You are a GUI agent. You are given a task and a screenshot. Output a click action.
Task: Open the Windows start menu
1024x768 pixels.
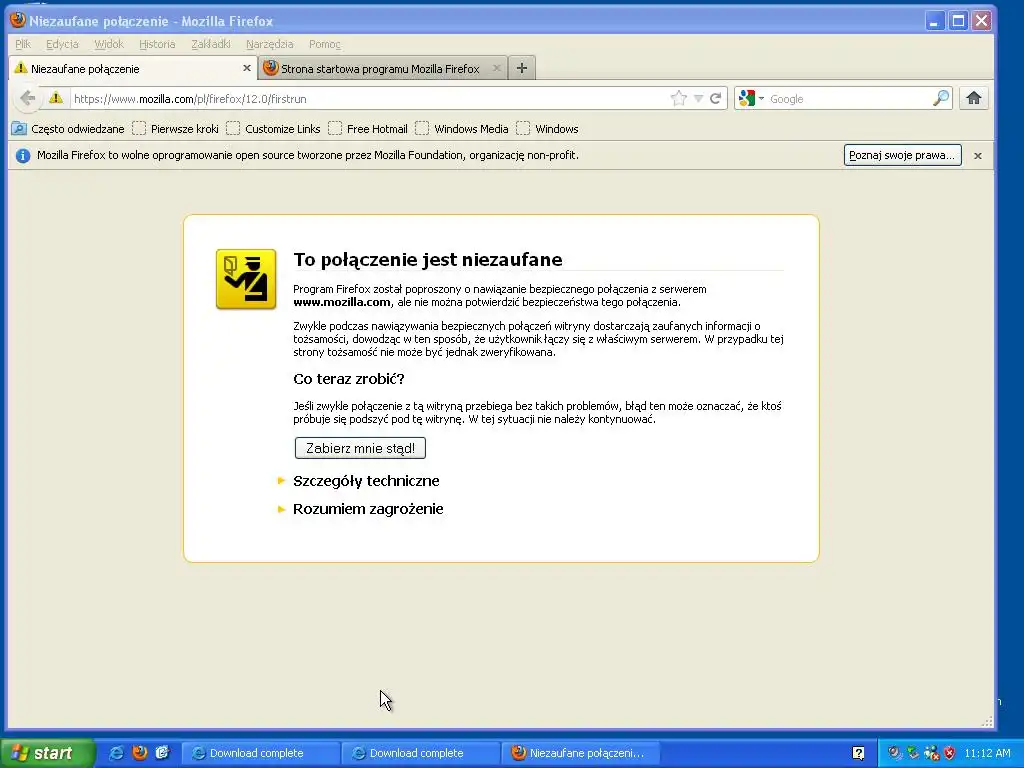tap(48, 753)
